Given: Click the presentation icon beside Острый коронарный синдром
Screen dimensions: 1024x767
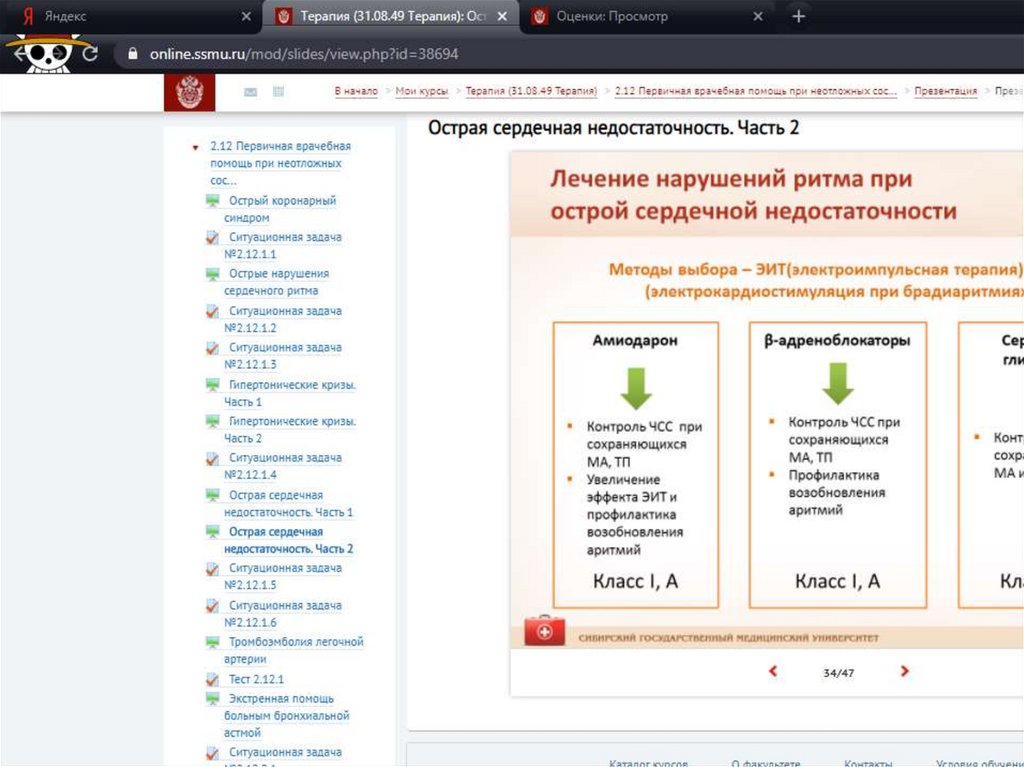Looking at the screenshot, I should click(x=212, y=201).
